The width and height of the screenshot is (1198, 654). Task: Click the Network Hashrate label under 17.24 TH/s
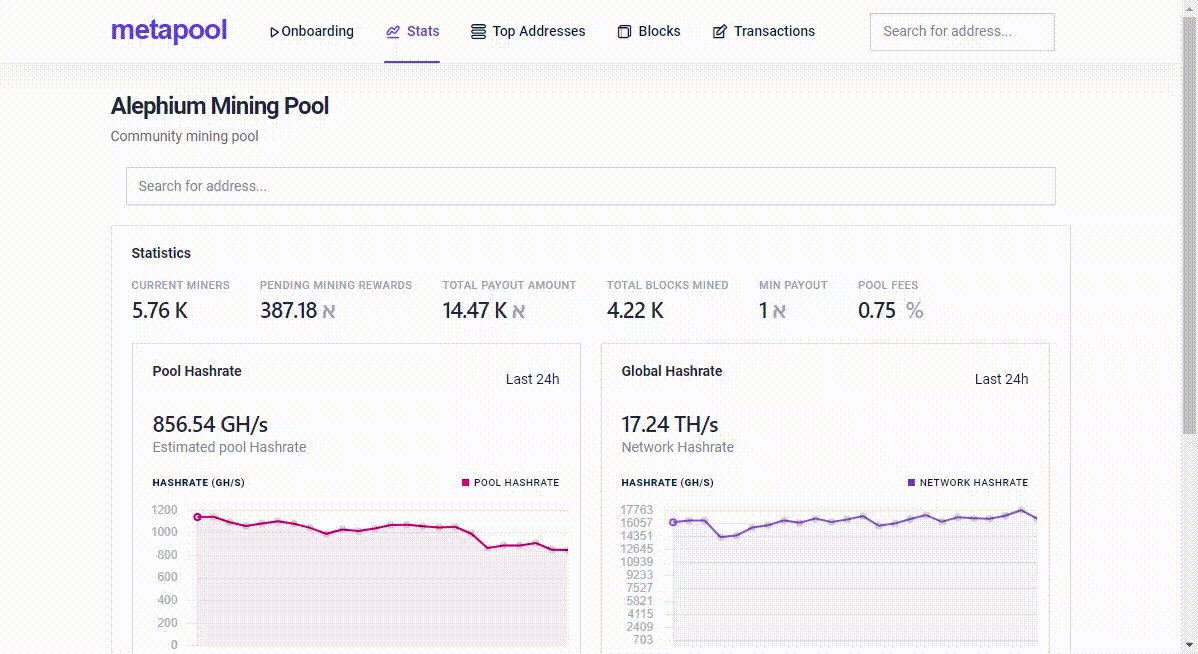click(x=678, y=447)
